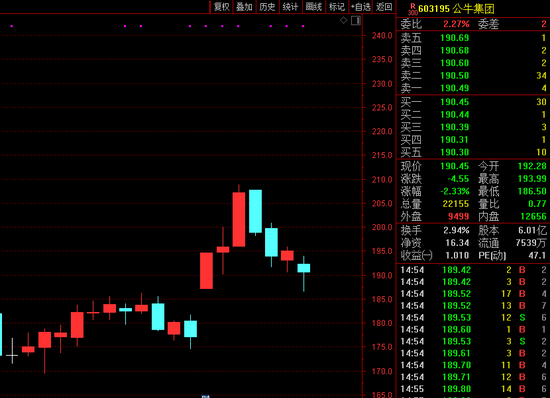Click the 统计 statistics button
Image resolution: width=550 pixels, height=398 pixels.
click(290, 7)
